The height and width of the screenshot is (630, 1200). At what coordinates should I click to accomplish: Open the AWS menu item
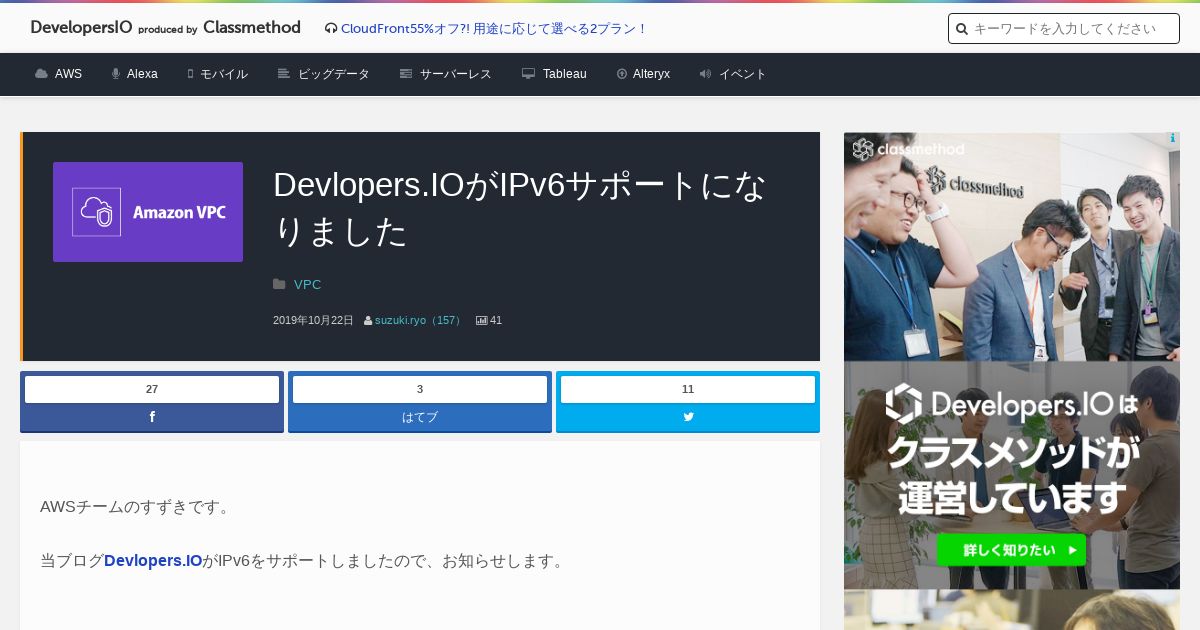click(x=68, y=74)
